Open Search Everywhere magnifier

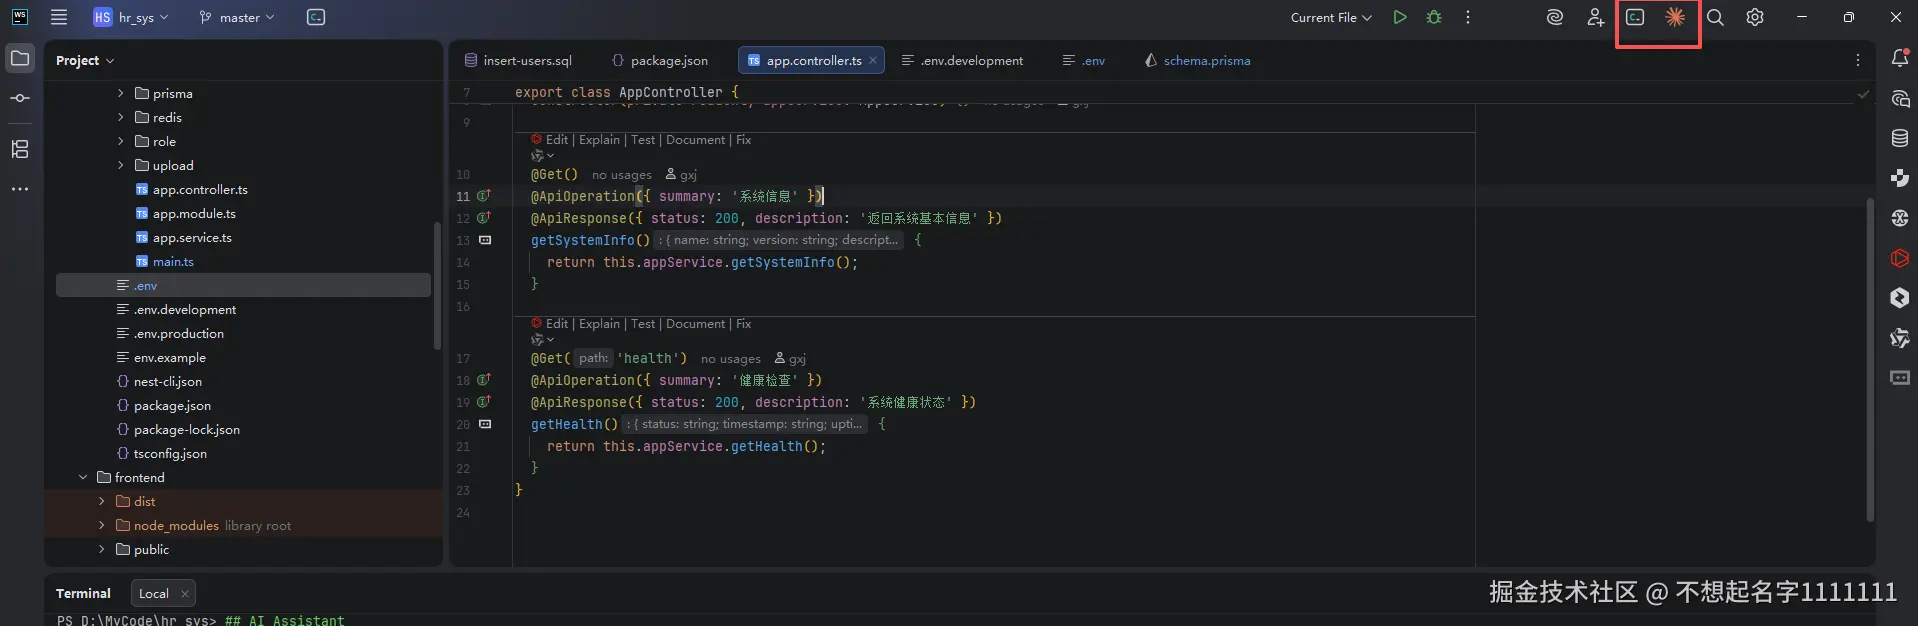[x=1715, y=17]
